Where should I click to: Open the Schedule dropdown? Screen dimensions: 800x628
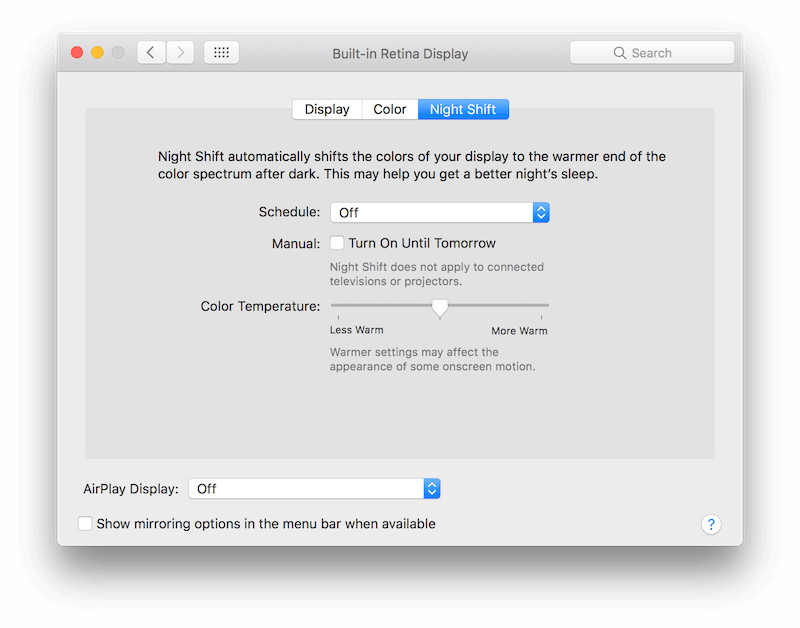click(x=435, y=212)
